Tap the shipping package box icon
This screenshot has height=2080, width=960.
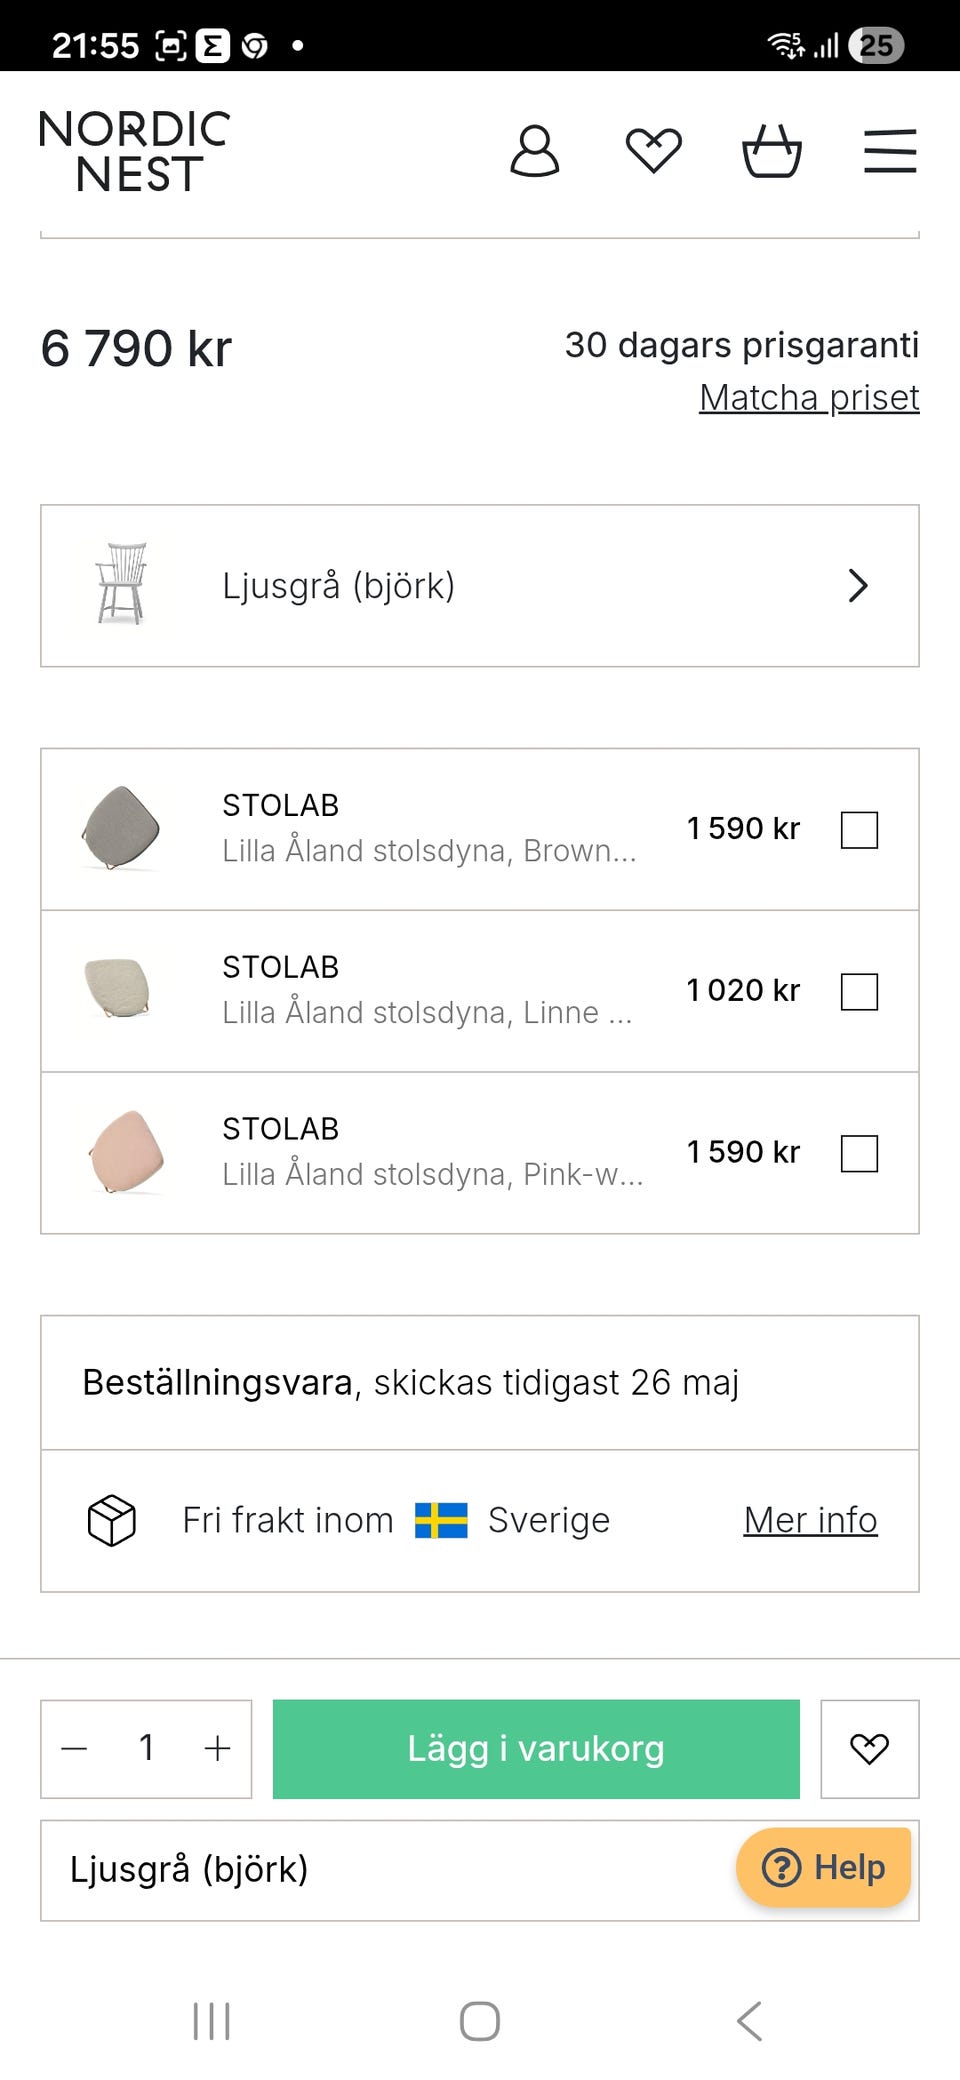pyautogui.click(x=111, y=1521)
